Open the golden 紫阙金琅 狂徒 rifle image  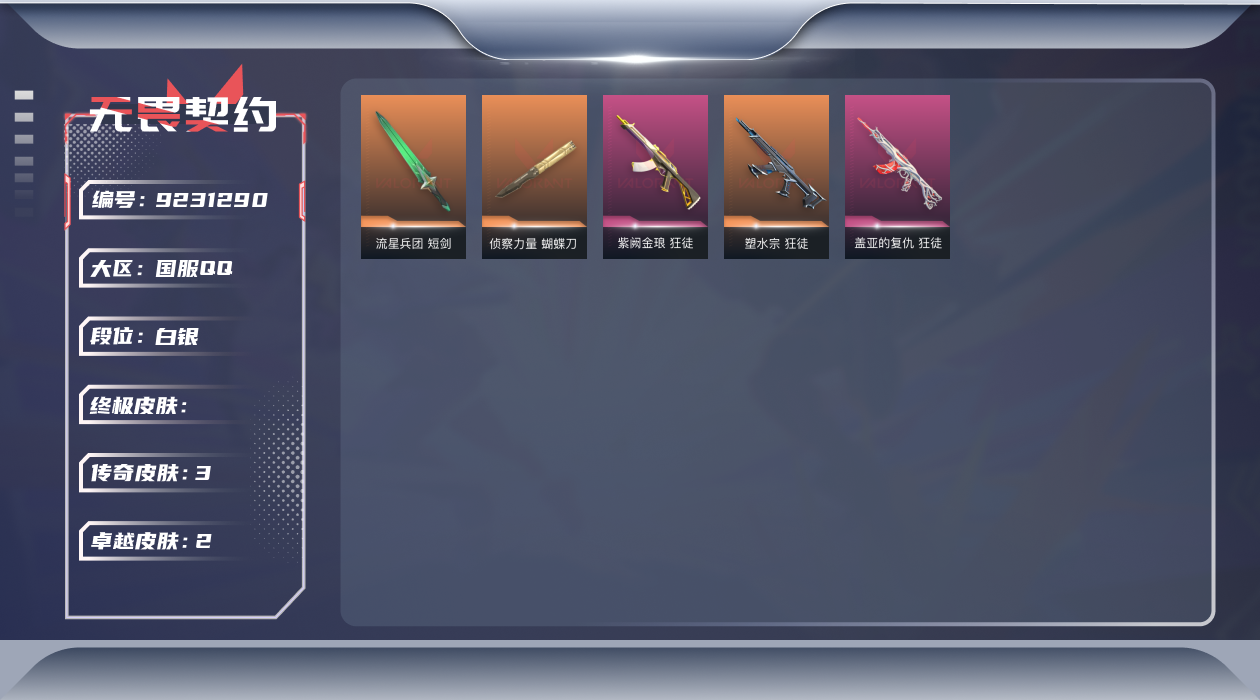point(655,161)
